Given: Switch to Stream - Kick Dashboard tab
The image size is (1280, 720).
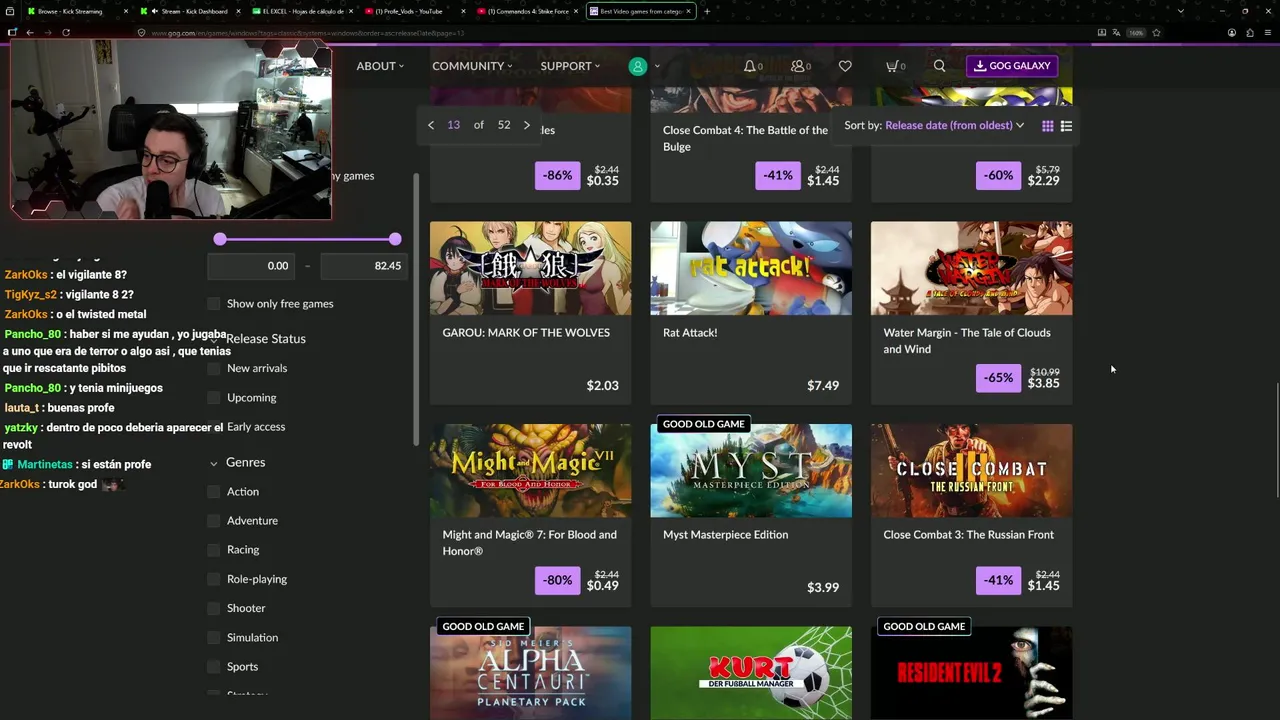Looking at the screenshot, I should (190, 11).
